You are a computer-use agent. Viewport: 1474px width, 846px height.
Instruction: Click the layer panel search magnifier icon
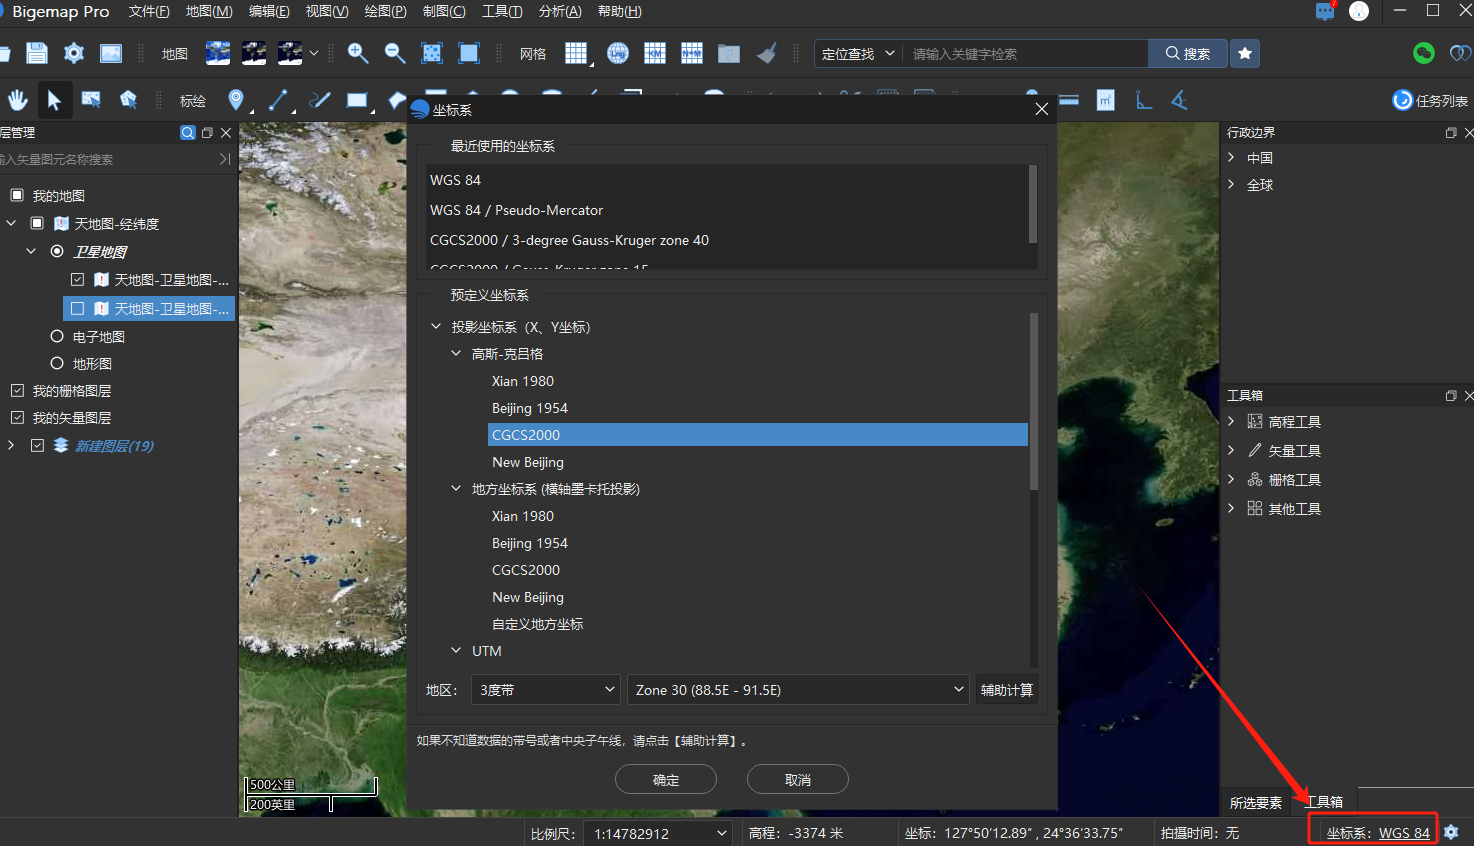pos(187,132)
